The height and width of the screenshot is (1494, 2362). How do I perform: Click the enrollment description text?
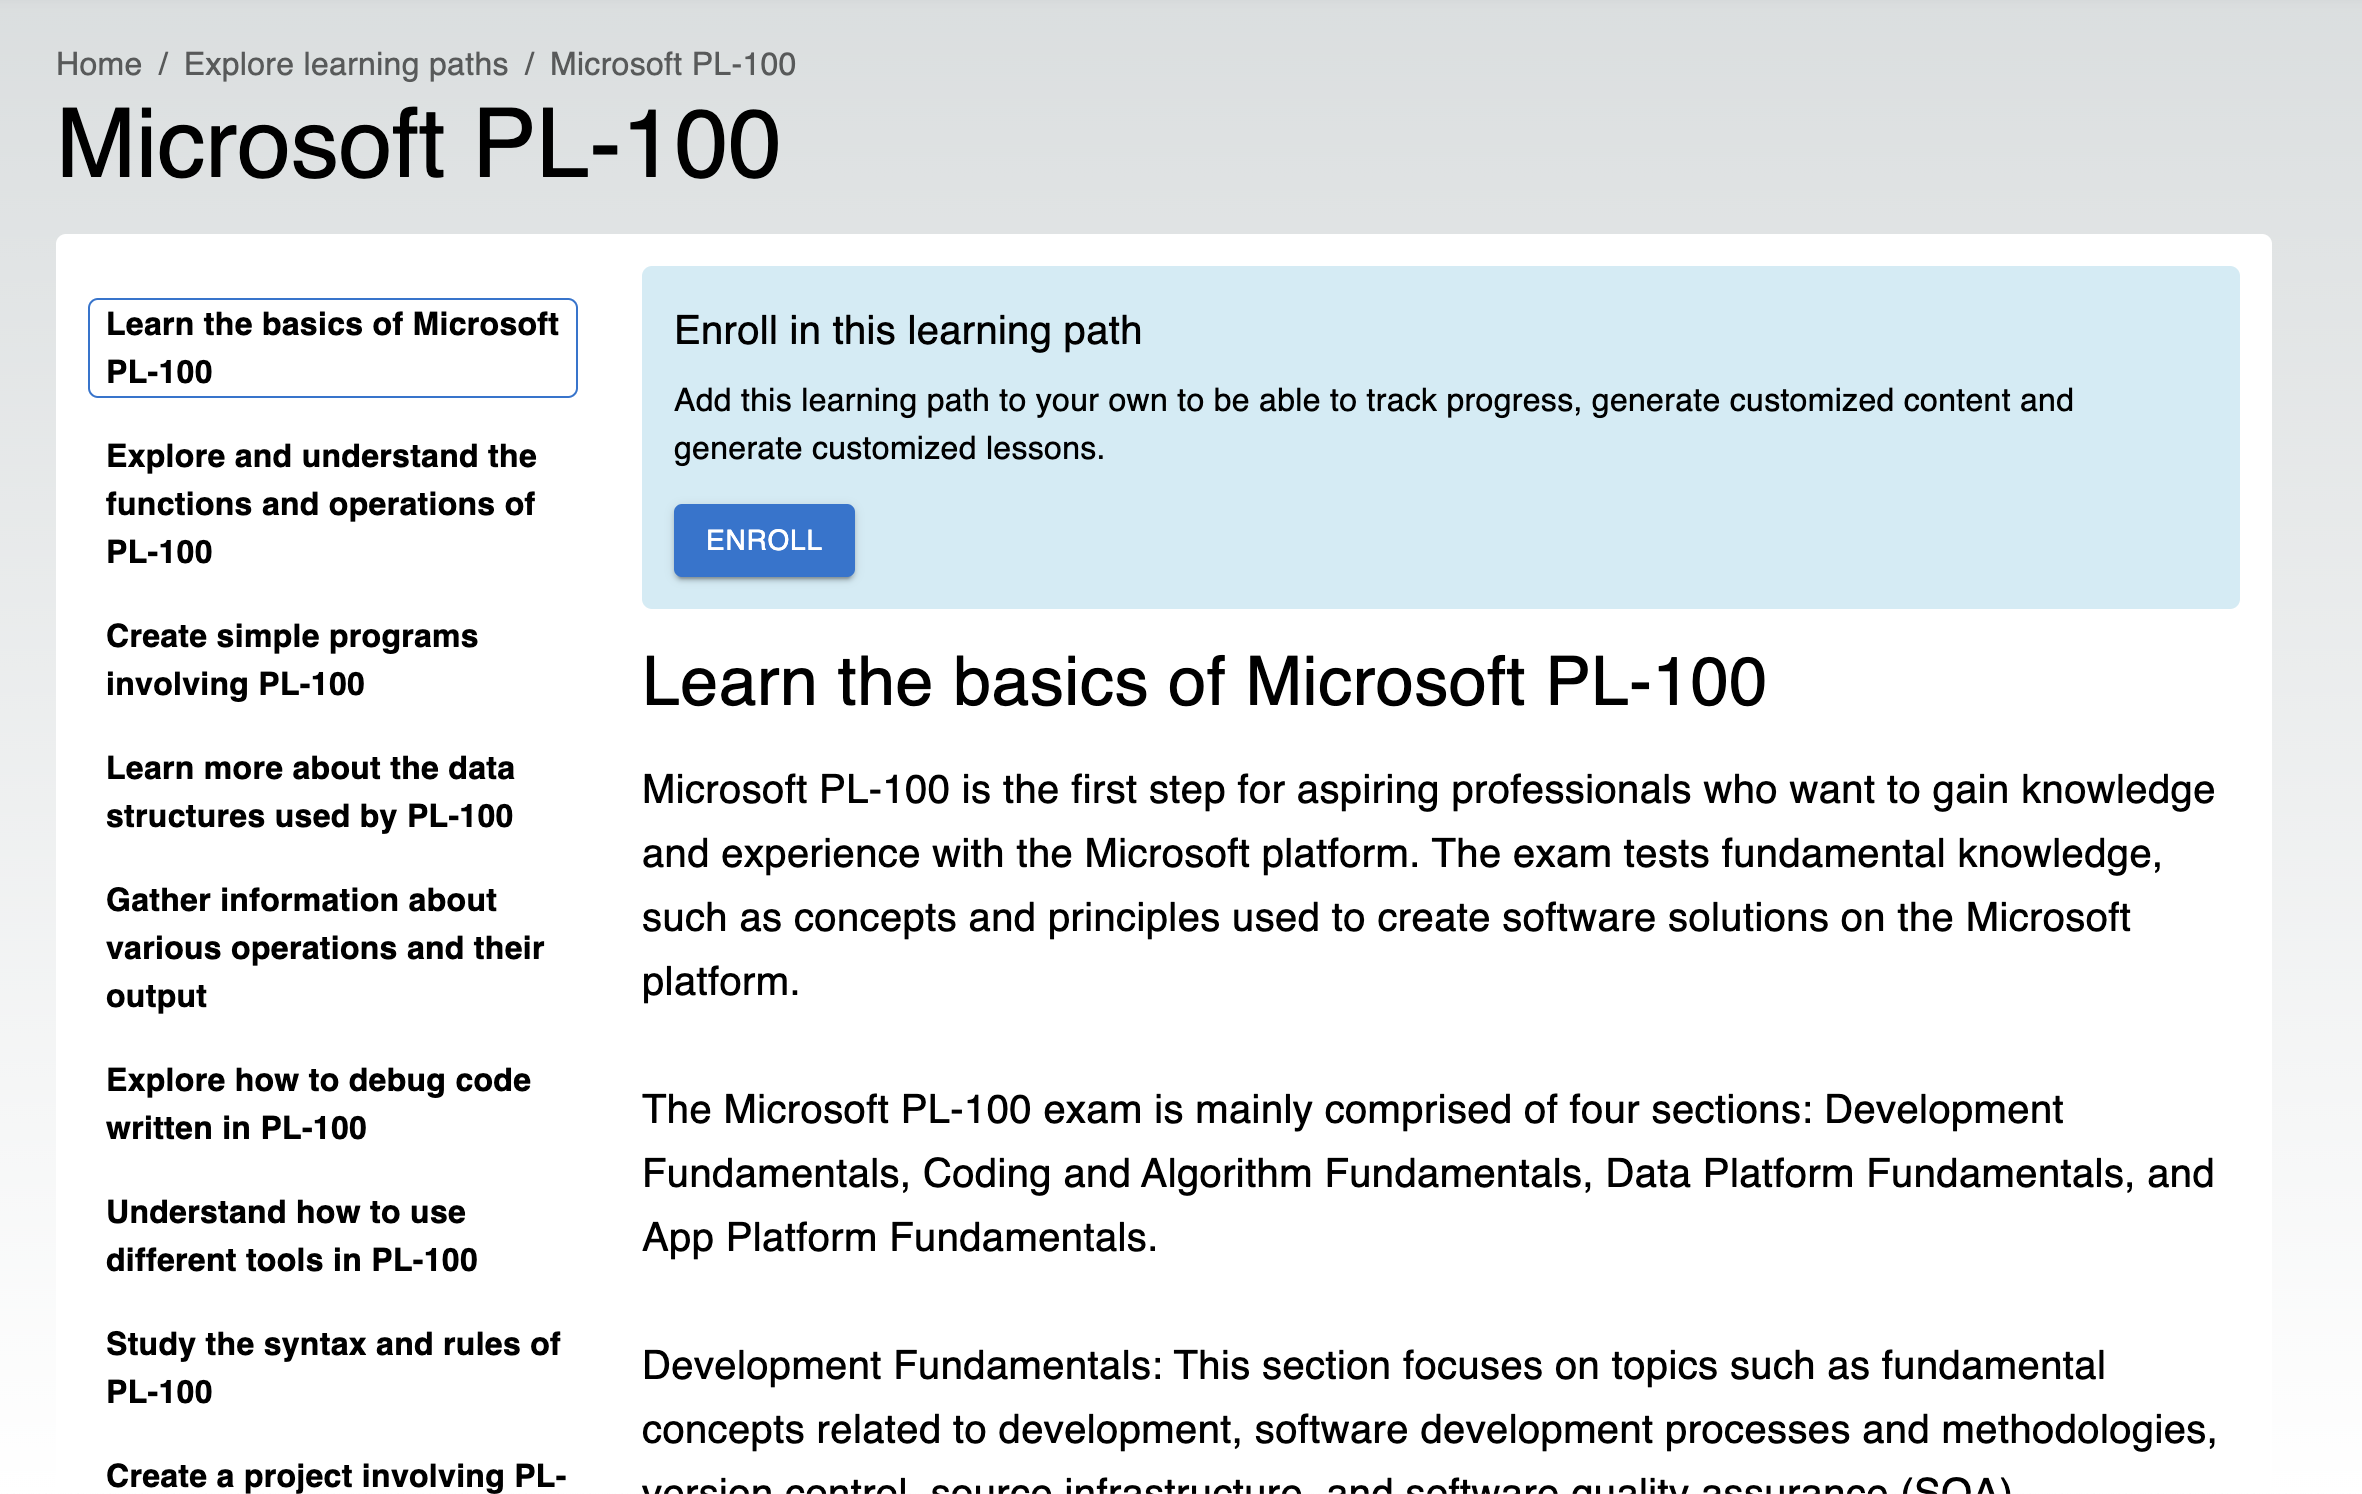[x=1372, y=424]
